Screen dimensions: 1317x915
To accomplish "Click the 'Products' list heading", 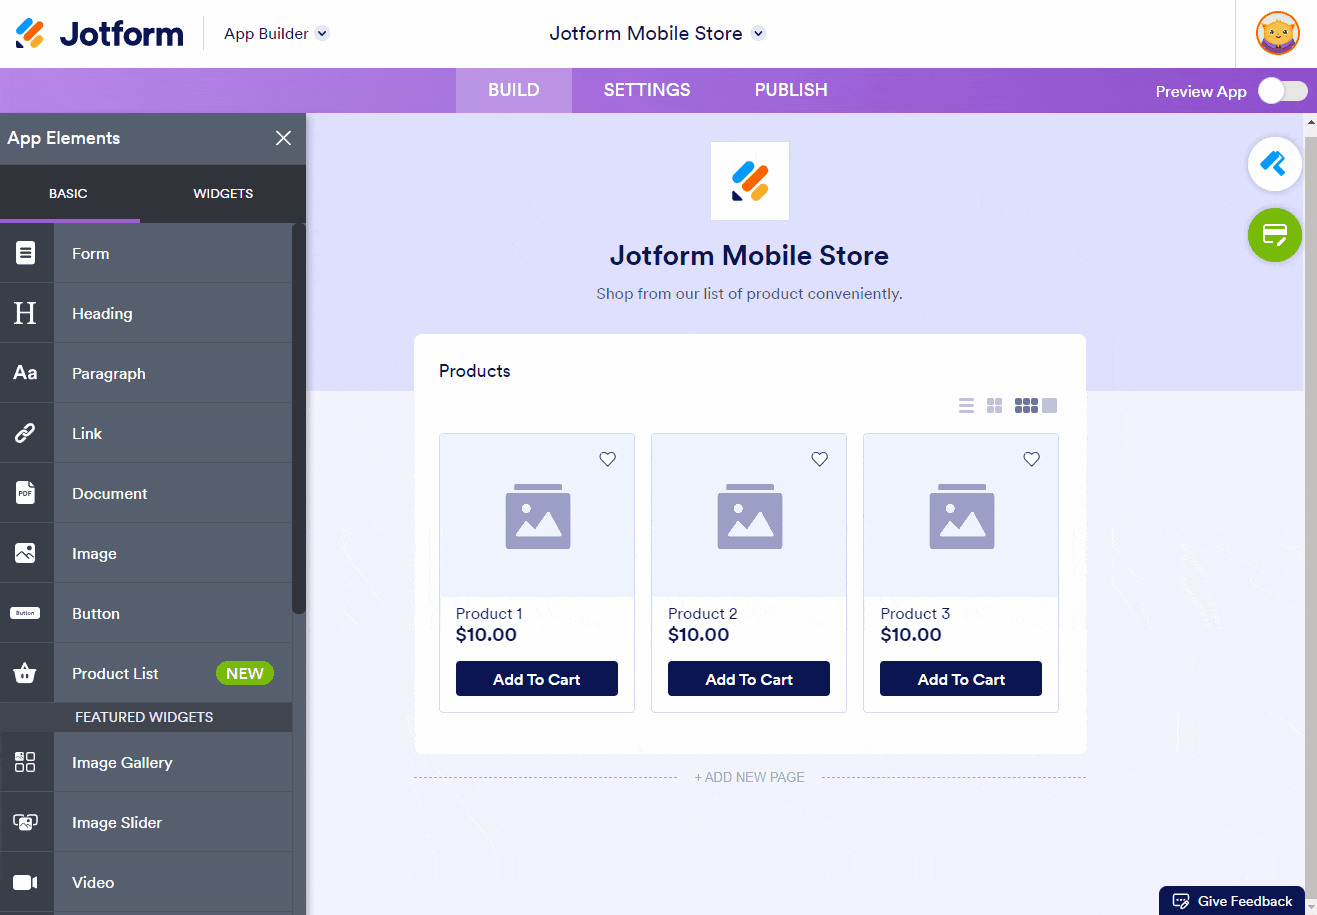I will click(475, 371).
